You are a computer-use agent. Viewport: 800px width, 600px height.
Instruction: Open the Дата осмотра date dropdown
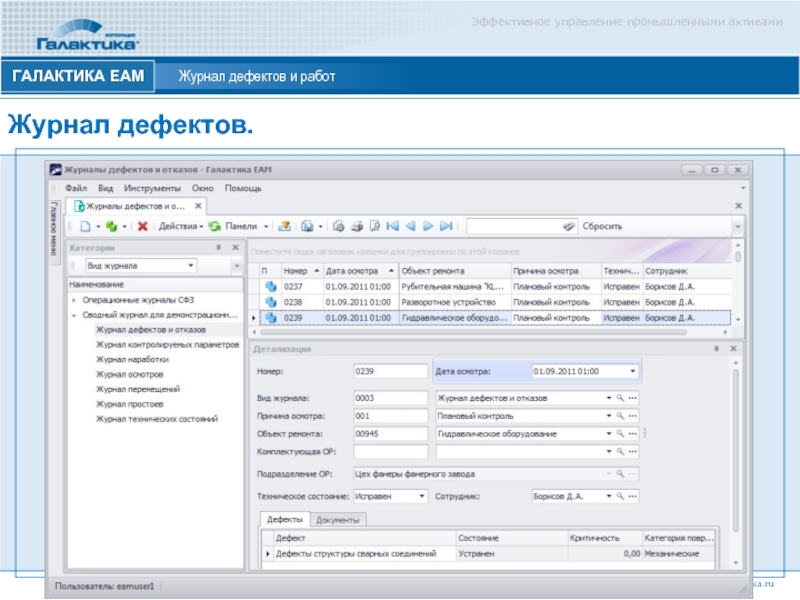631,371
